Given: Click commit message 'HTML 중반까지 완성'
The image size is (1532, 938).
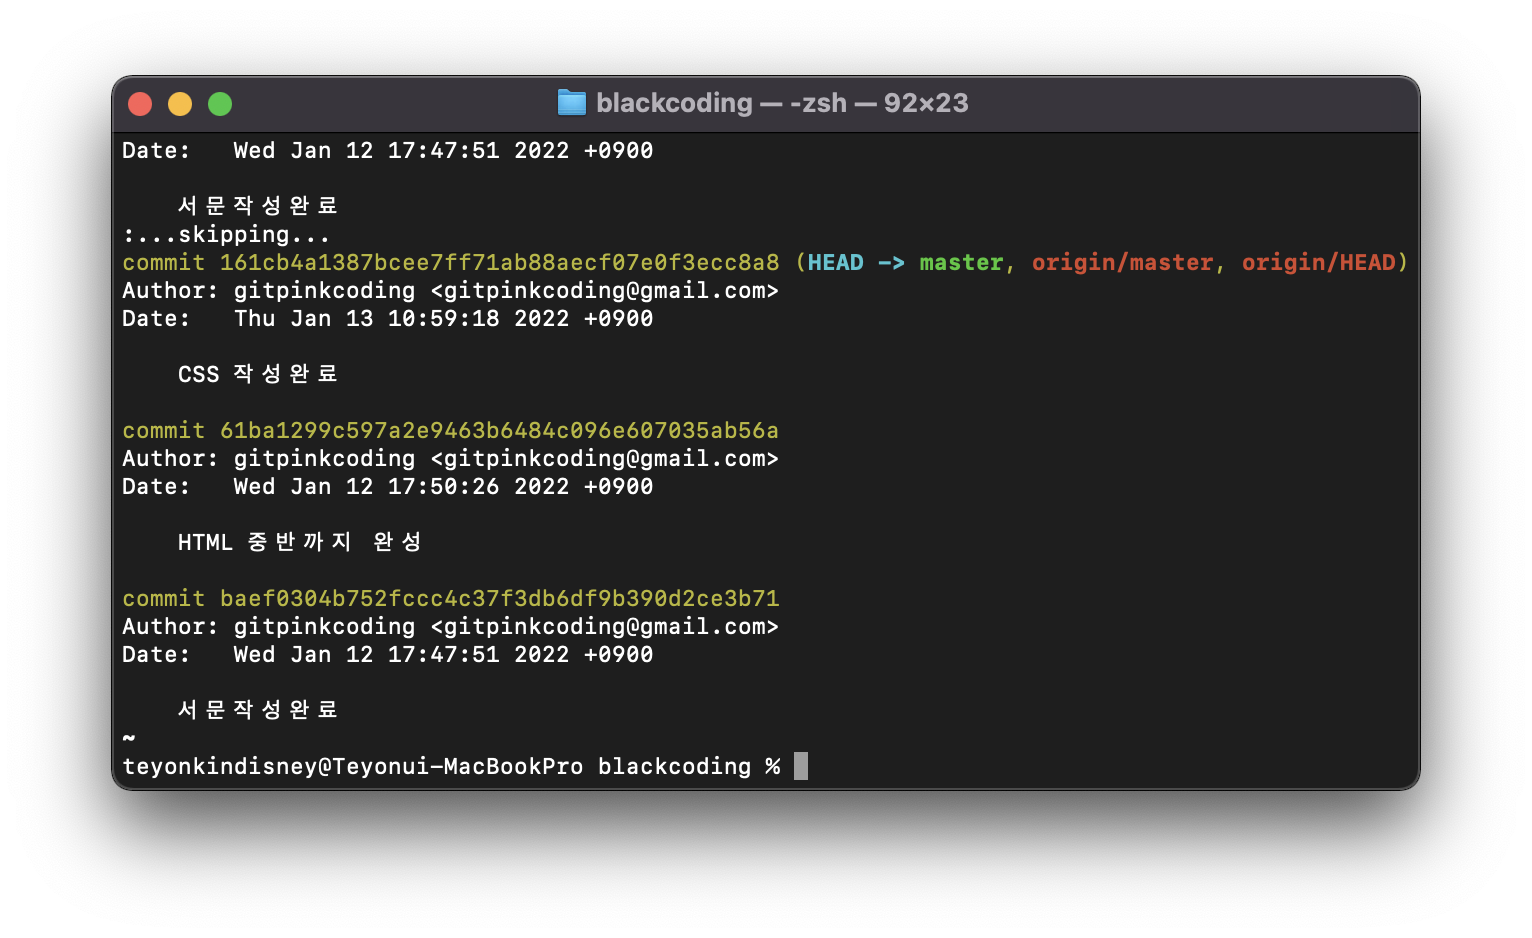Looking at the screenshot, I should [300, 542].
